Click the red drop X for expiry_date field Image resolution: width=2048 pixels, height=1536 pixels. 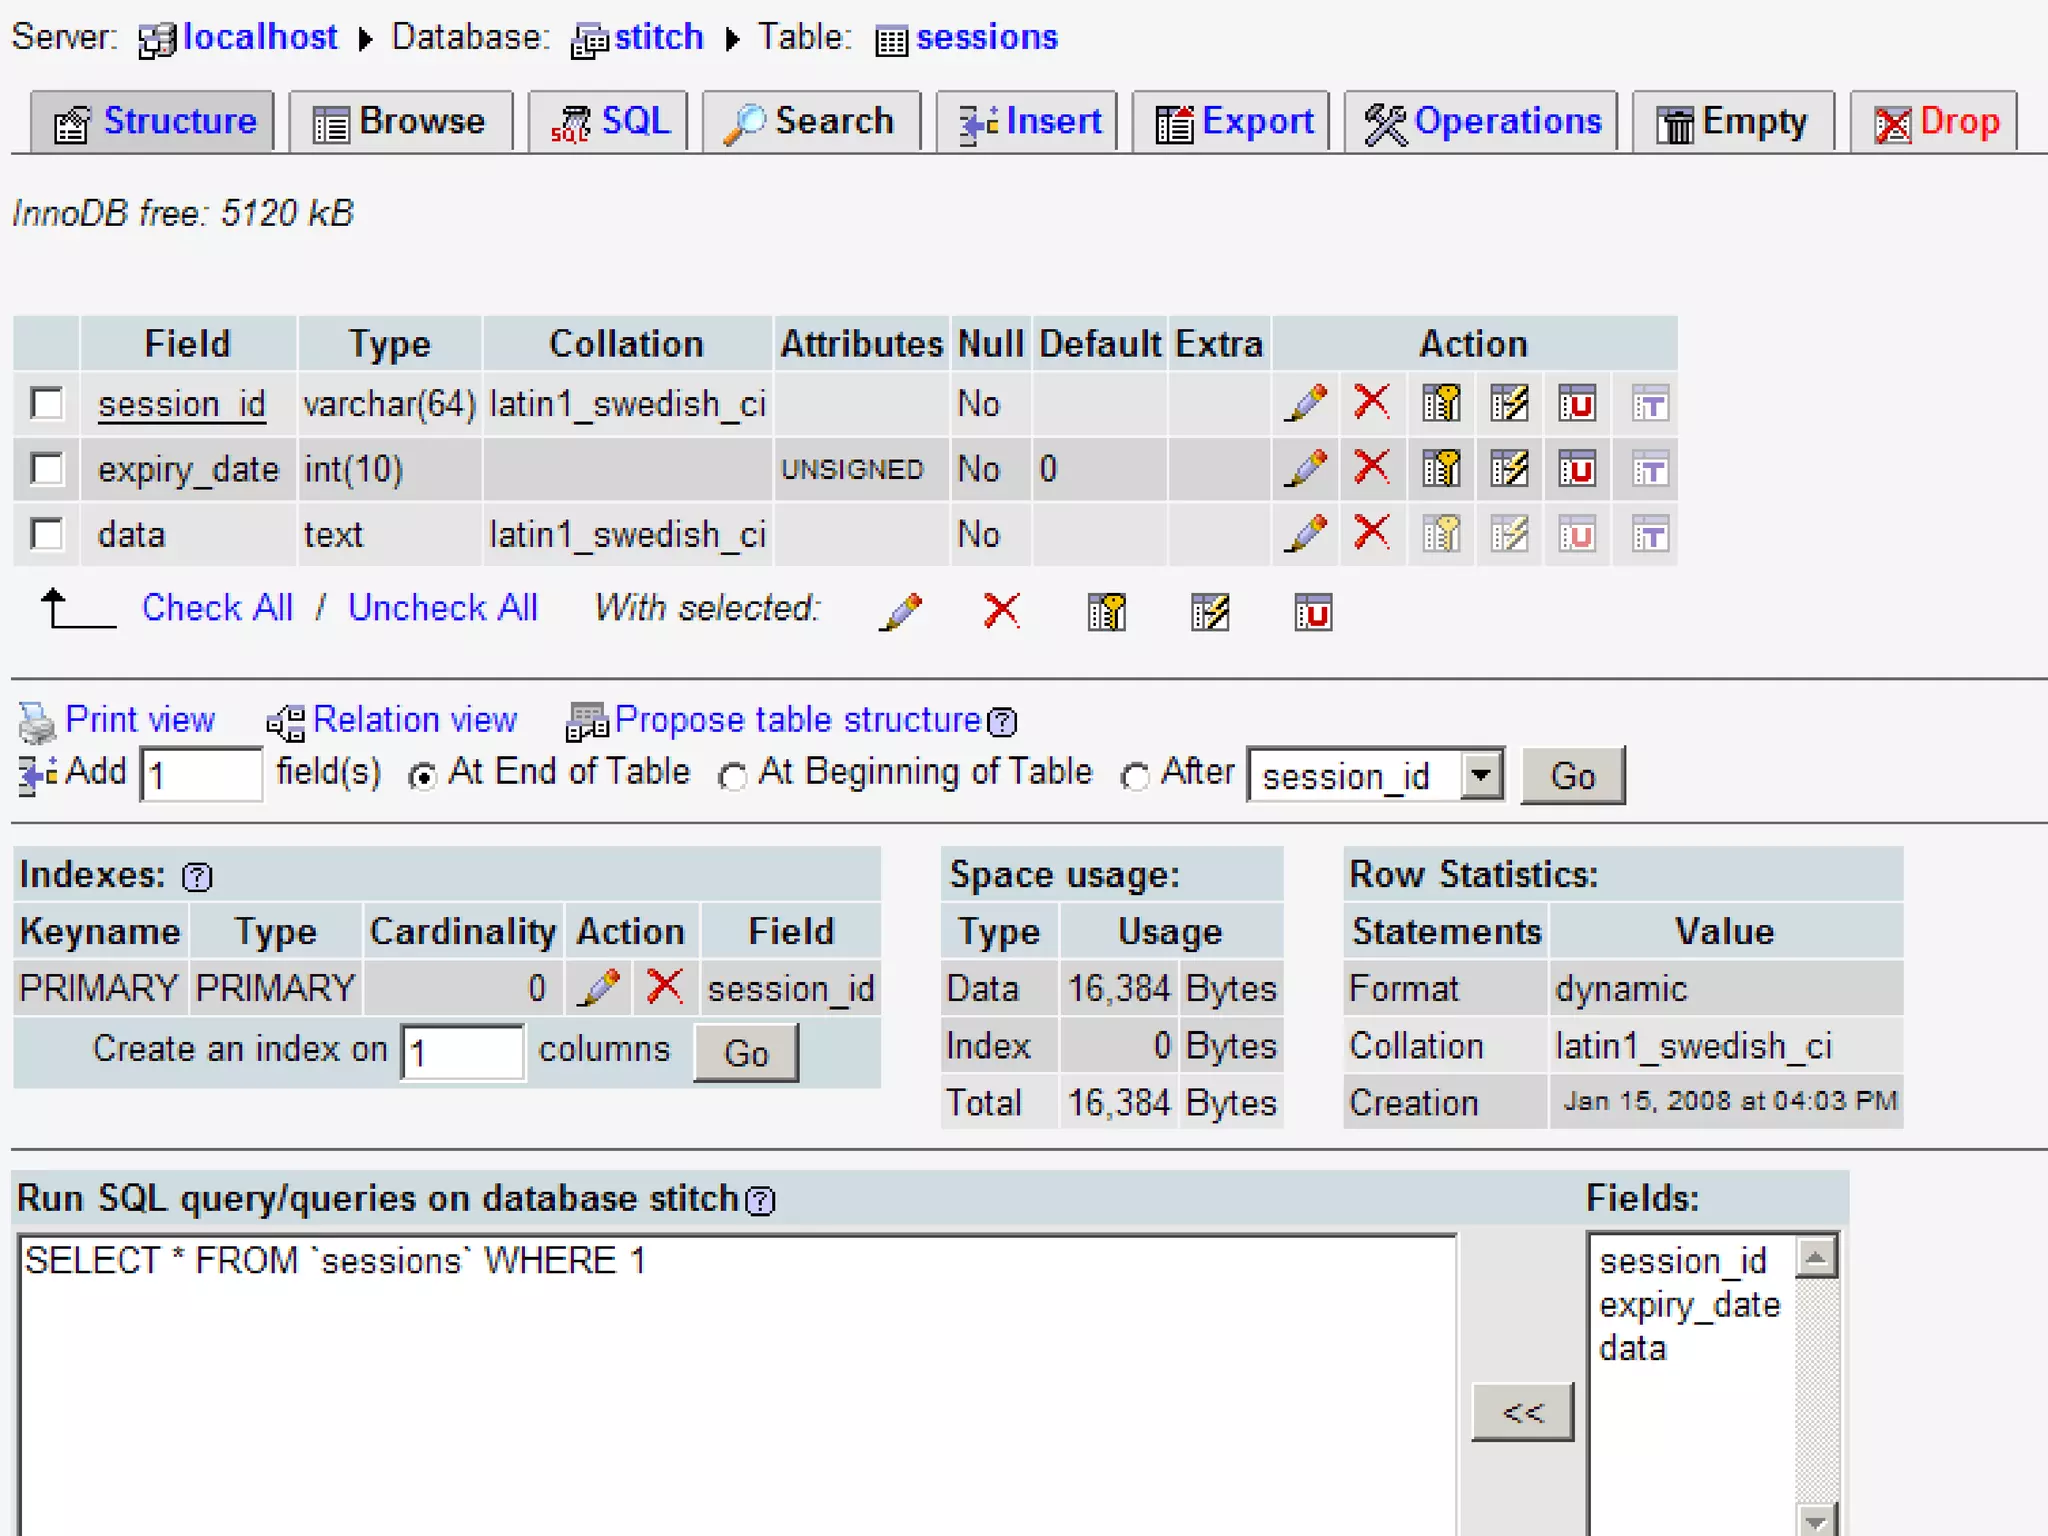1371,467
